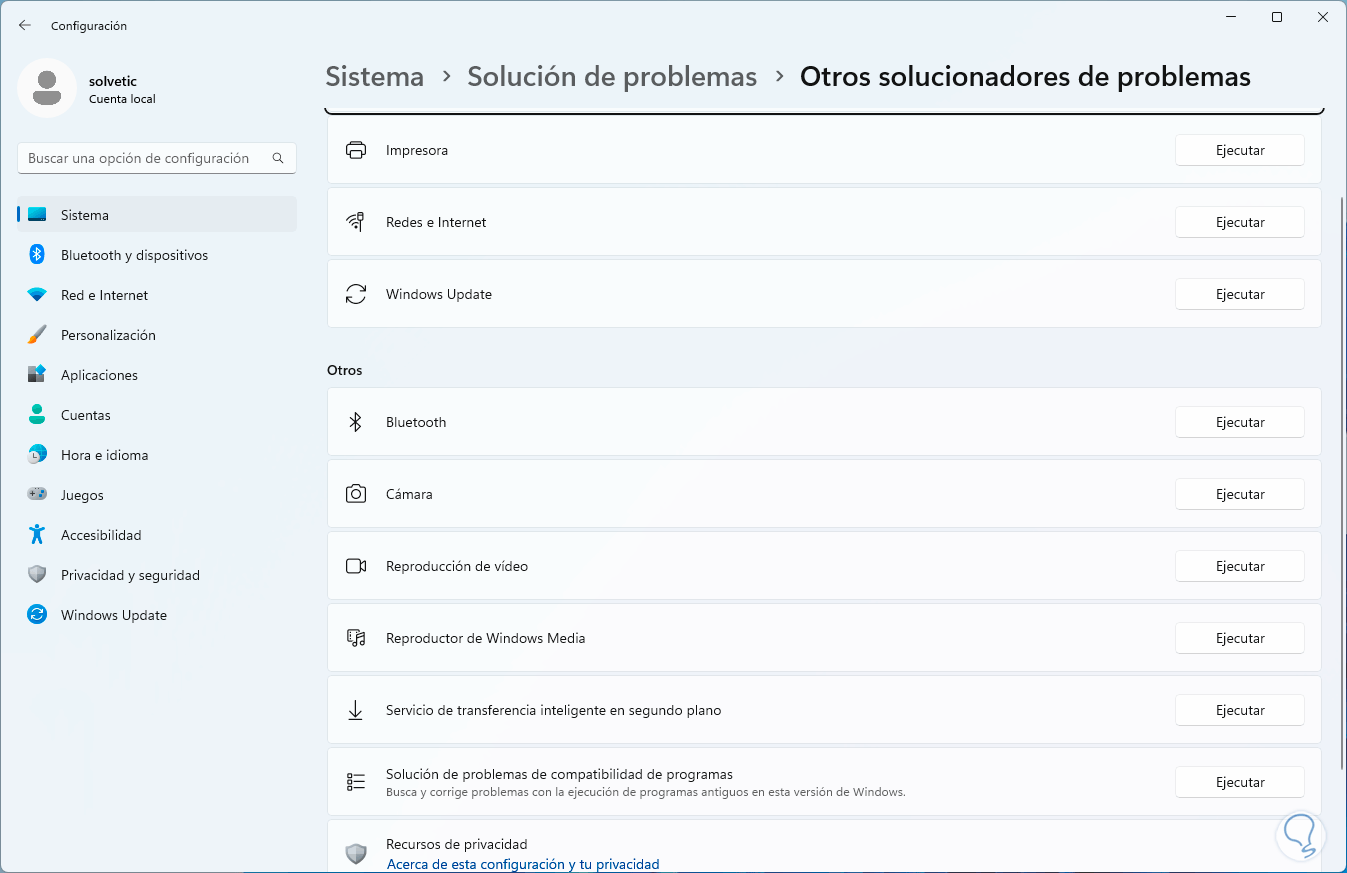Viewport: 1347px width, 873px height.
Task: Click the Solución de problemas breadcrumb
Action: coord(612,77)
